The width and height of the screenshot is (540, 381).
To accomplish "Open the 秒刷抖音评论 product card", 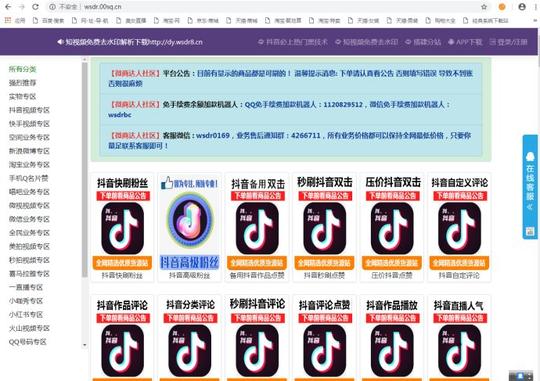I will point(257,338).
